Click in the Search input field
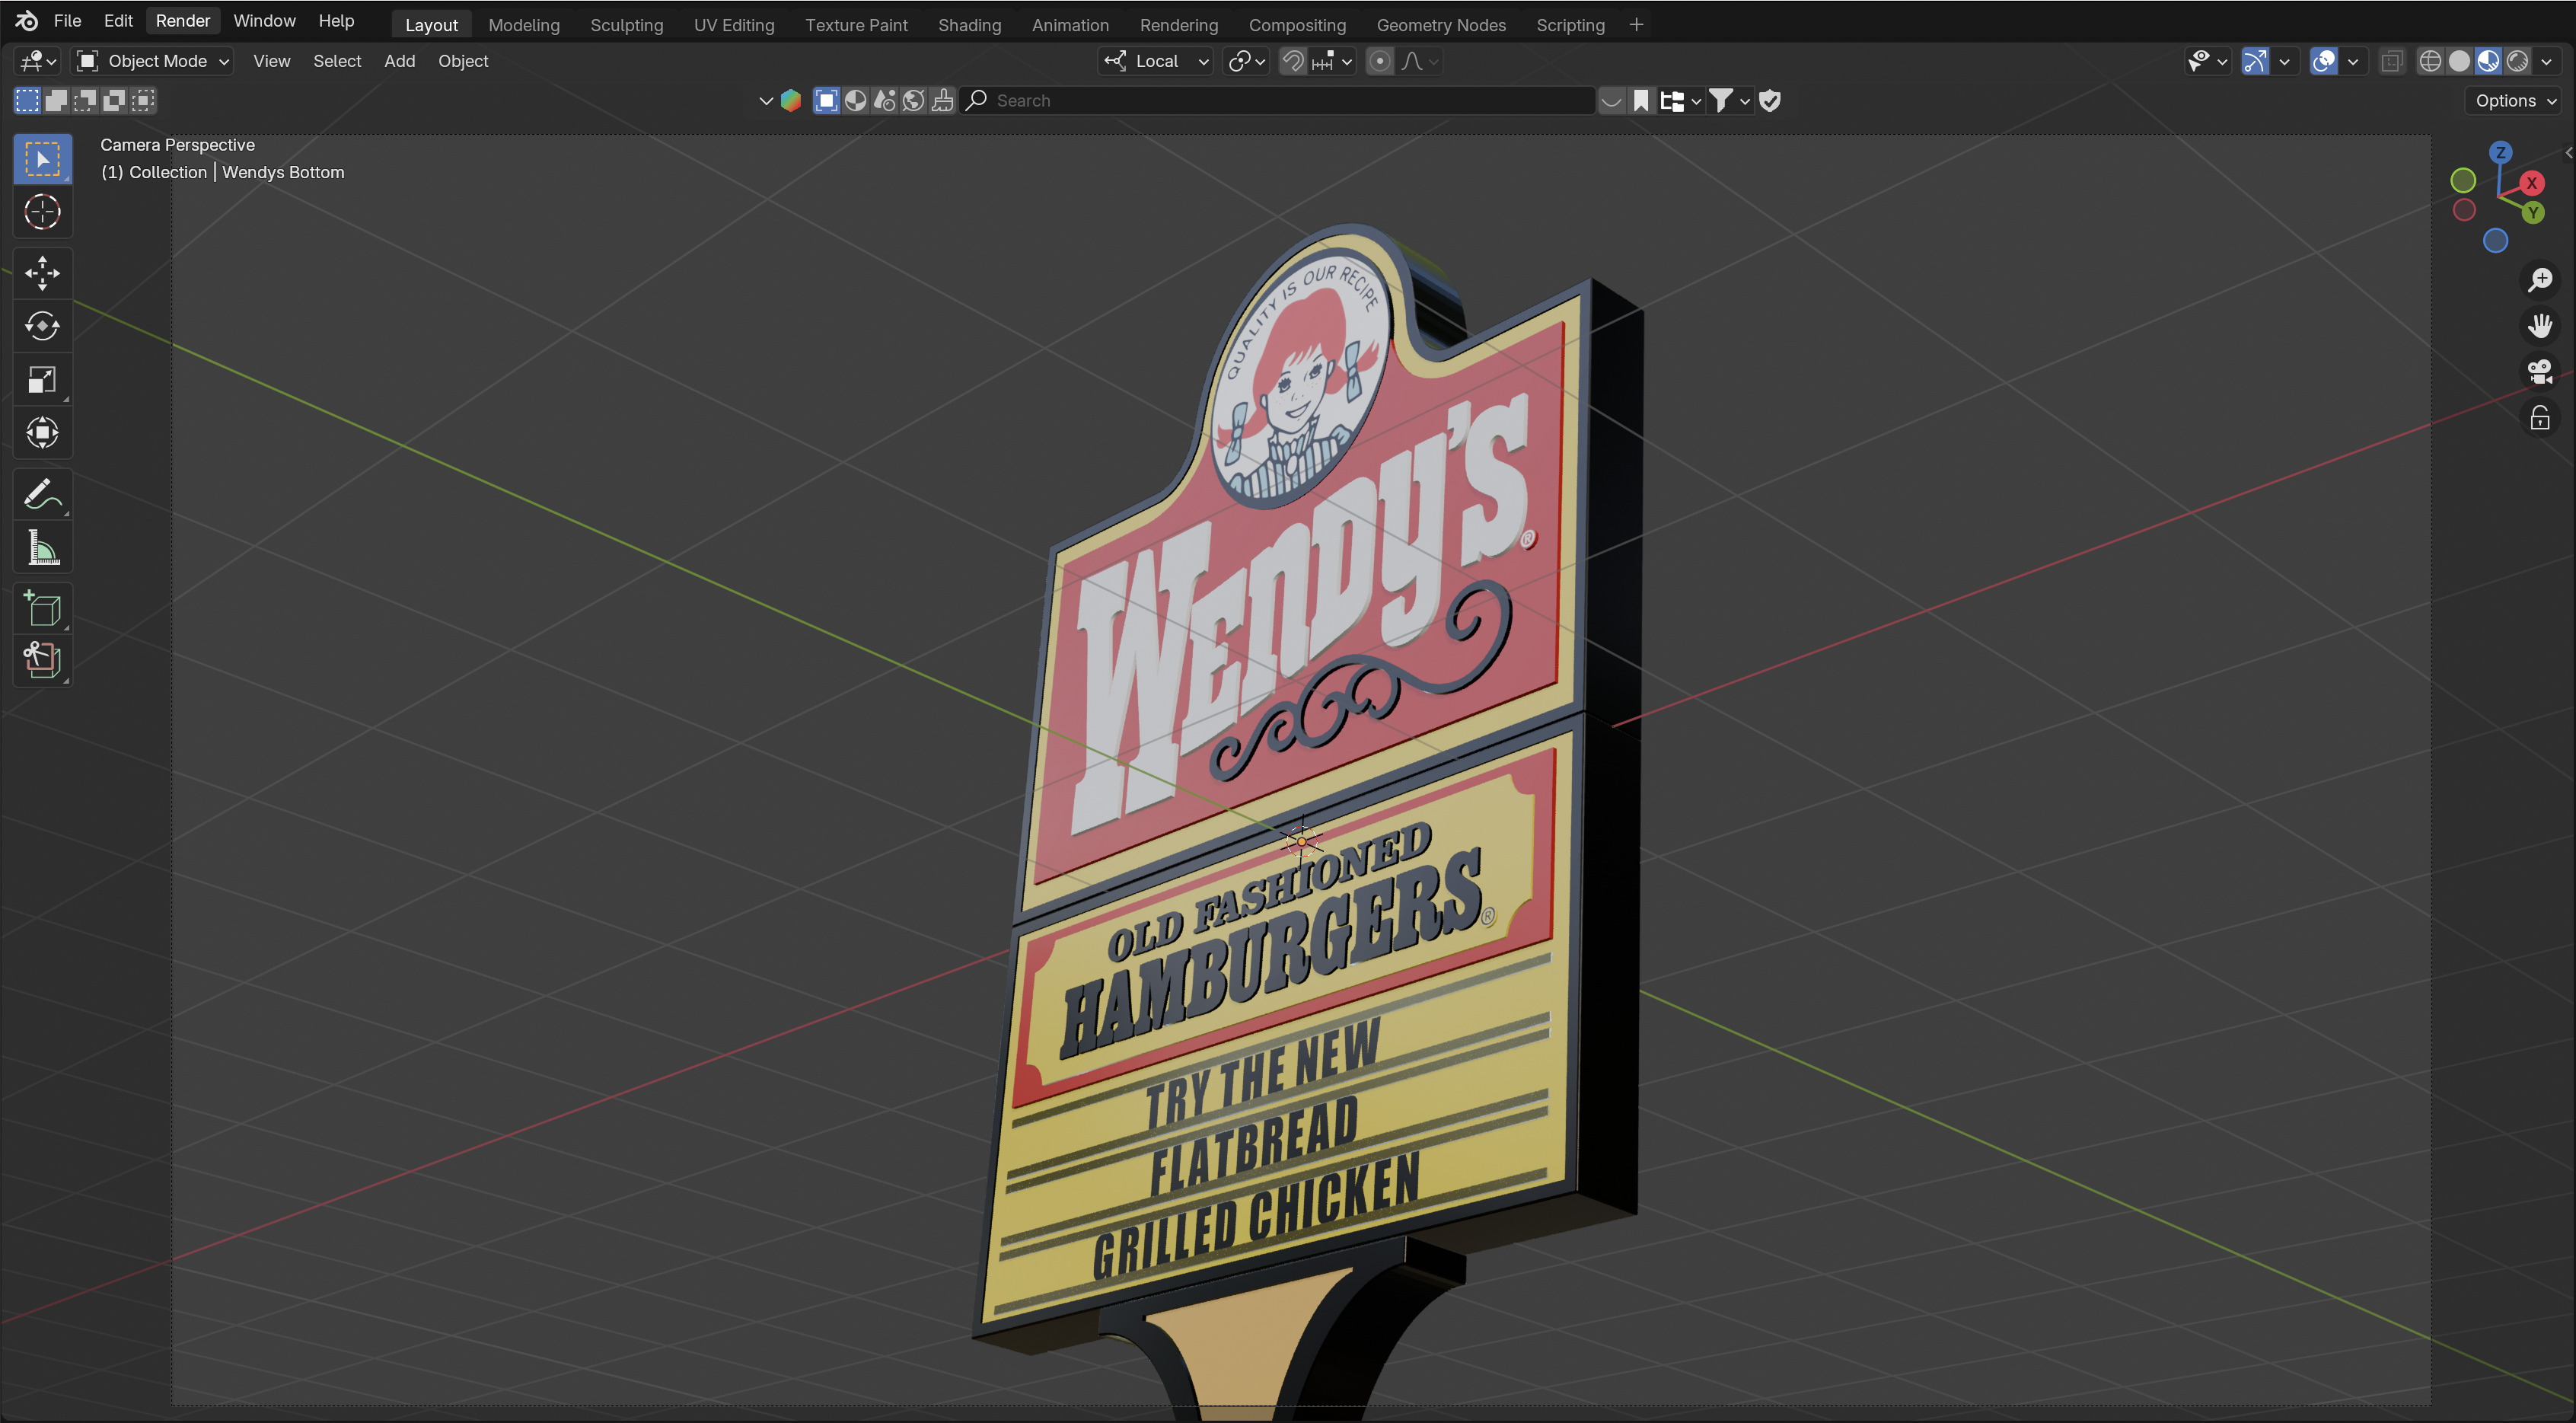Viewport: 2576px width, 1423px height. coord(1277,100)
